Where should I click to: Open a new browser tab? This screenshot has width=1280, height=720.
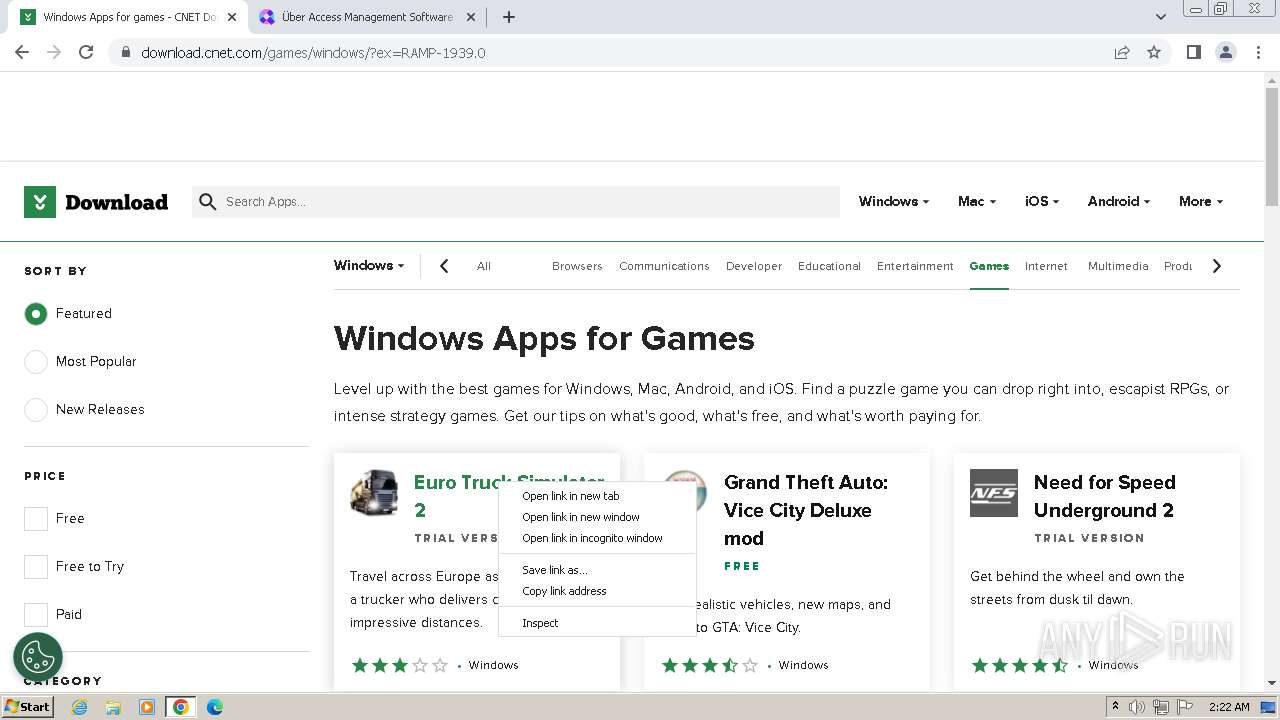click(x=509, y=17)
